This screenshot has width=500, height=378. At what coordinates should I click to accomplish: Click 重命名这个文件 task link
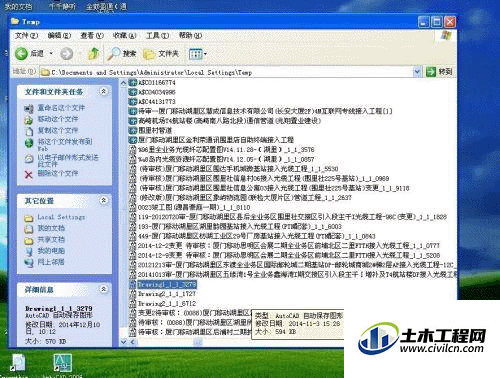61,108
